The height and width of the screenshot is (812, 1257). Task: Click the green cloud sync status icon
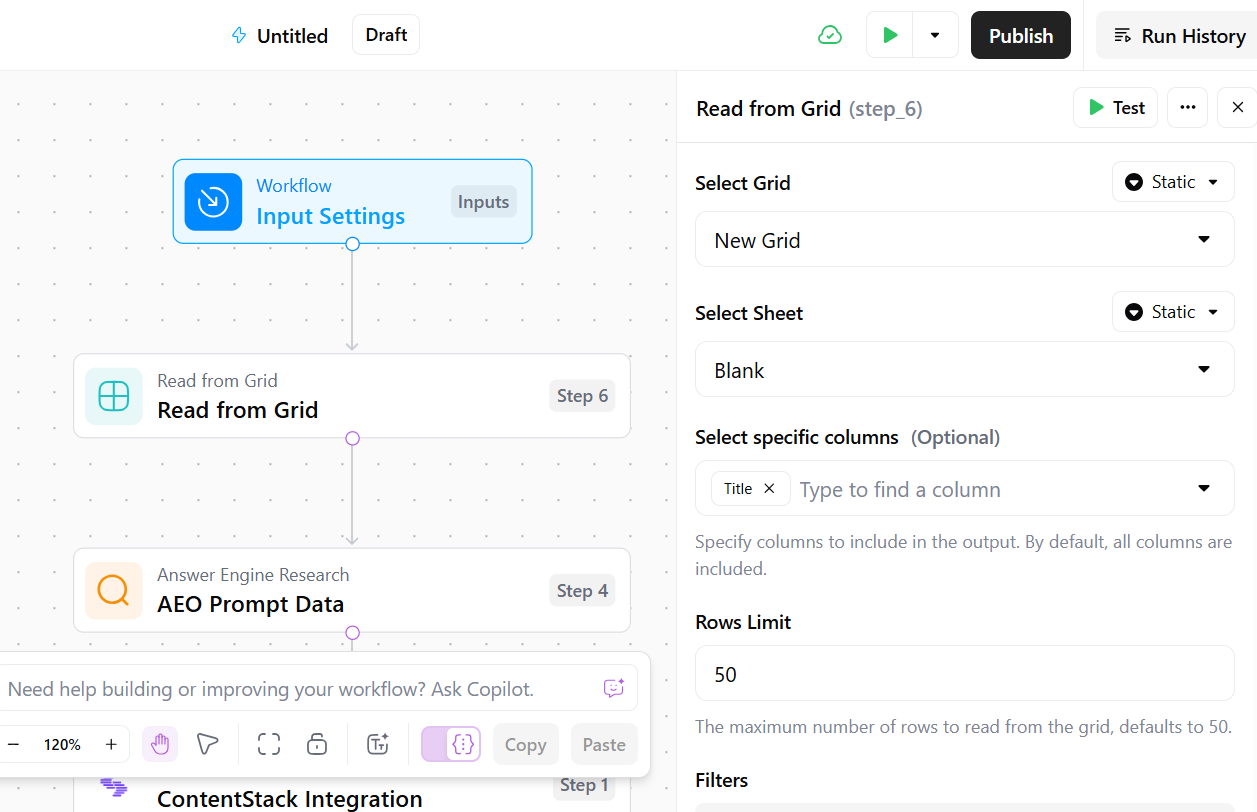(x=830, y=34)
